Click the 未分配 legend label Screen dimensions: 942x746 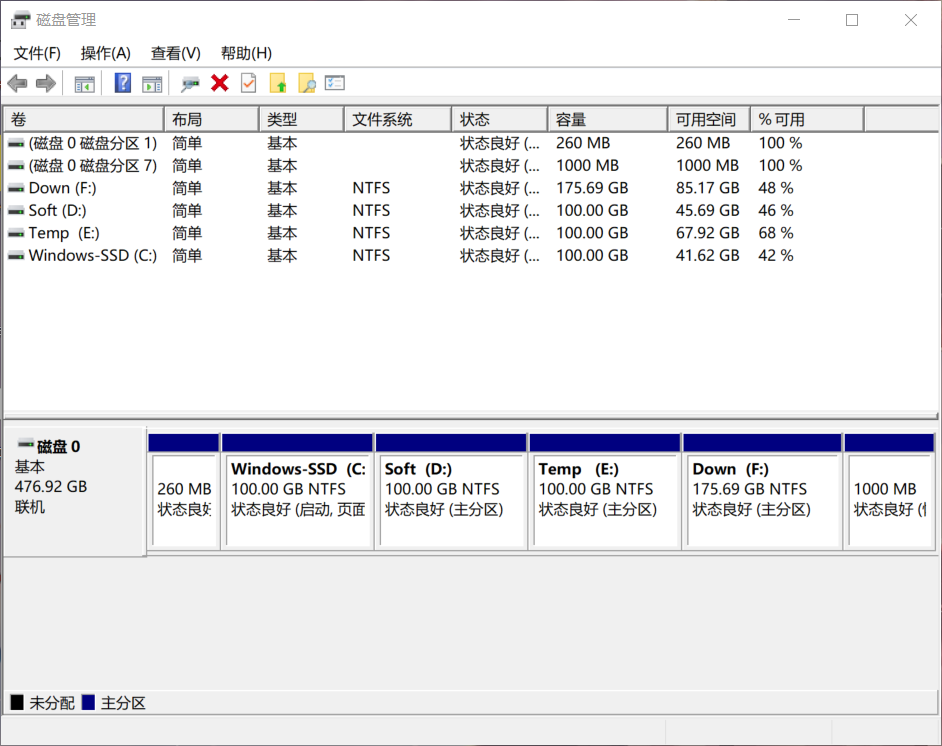click(x=52, y=703)
